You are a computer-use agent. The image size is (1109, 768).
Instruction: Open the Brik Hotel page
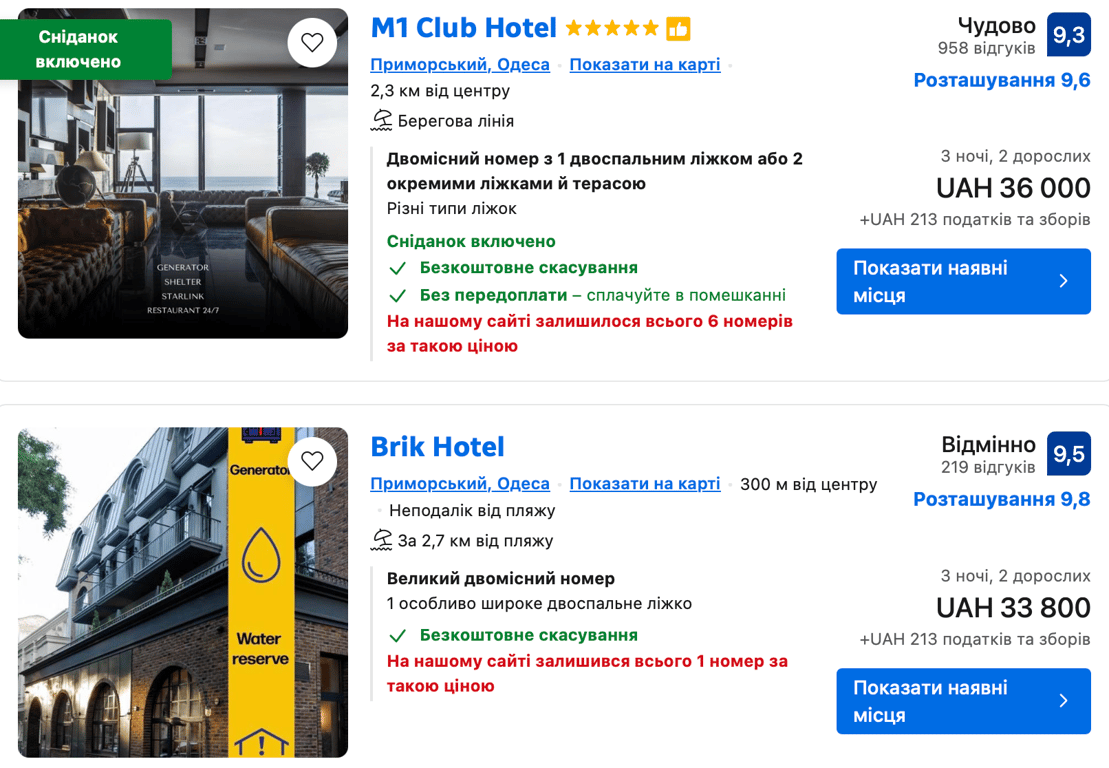(x=437, y=446)
